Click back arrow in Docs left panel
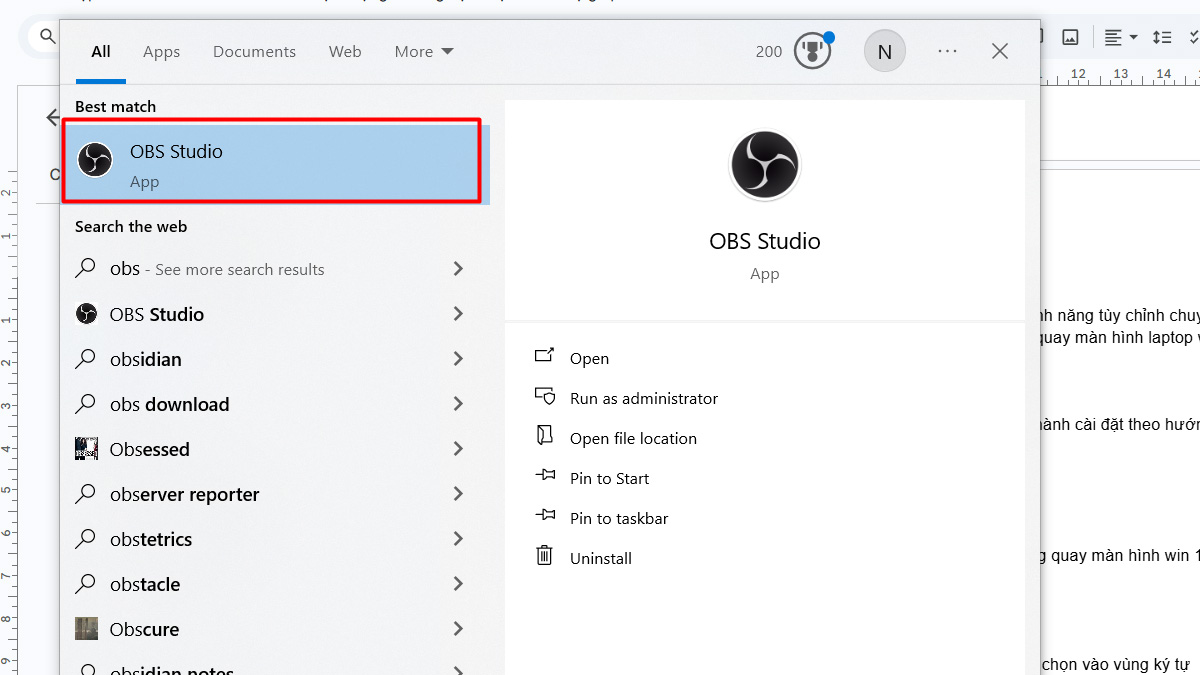The image size is (1200, 675). coord(53,117)
